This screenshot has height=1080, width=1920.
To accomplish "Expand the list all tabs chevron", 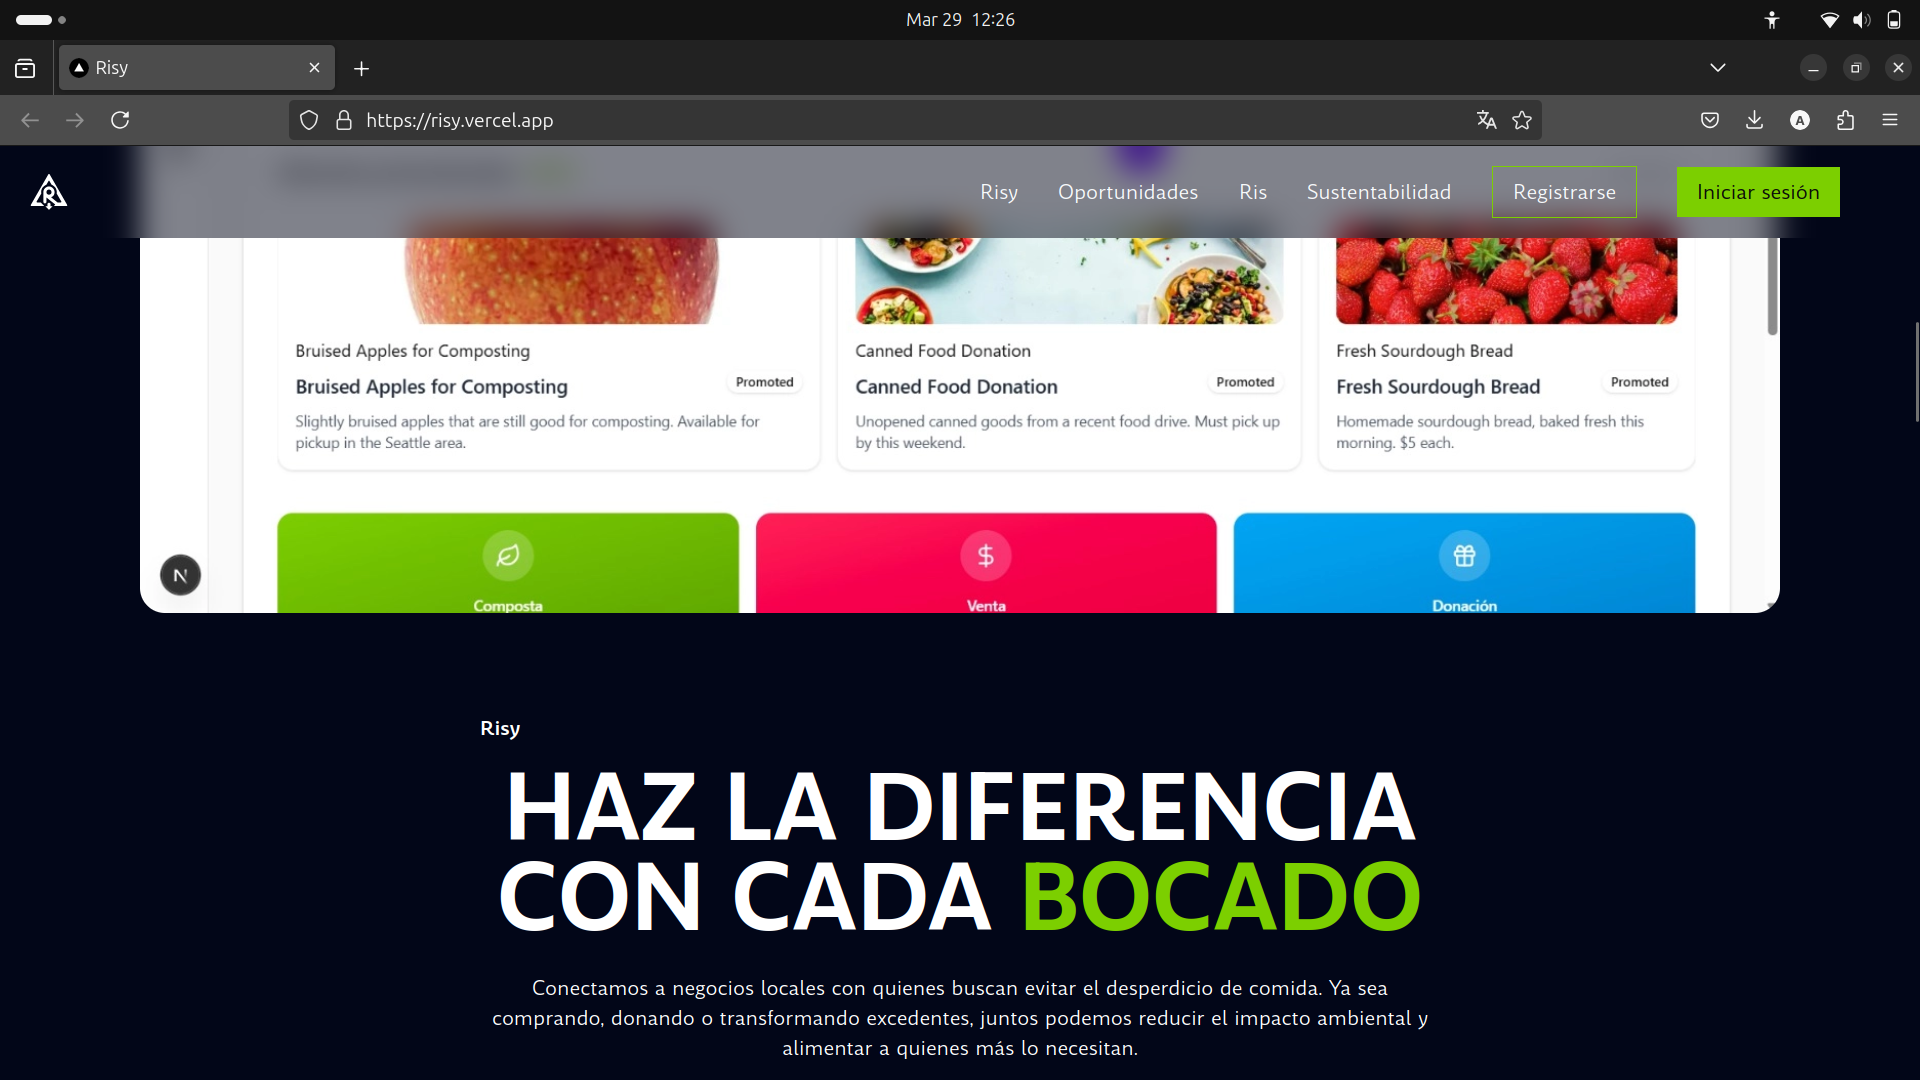I will 1718,68.
